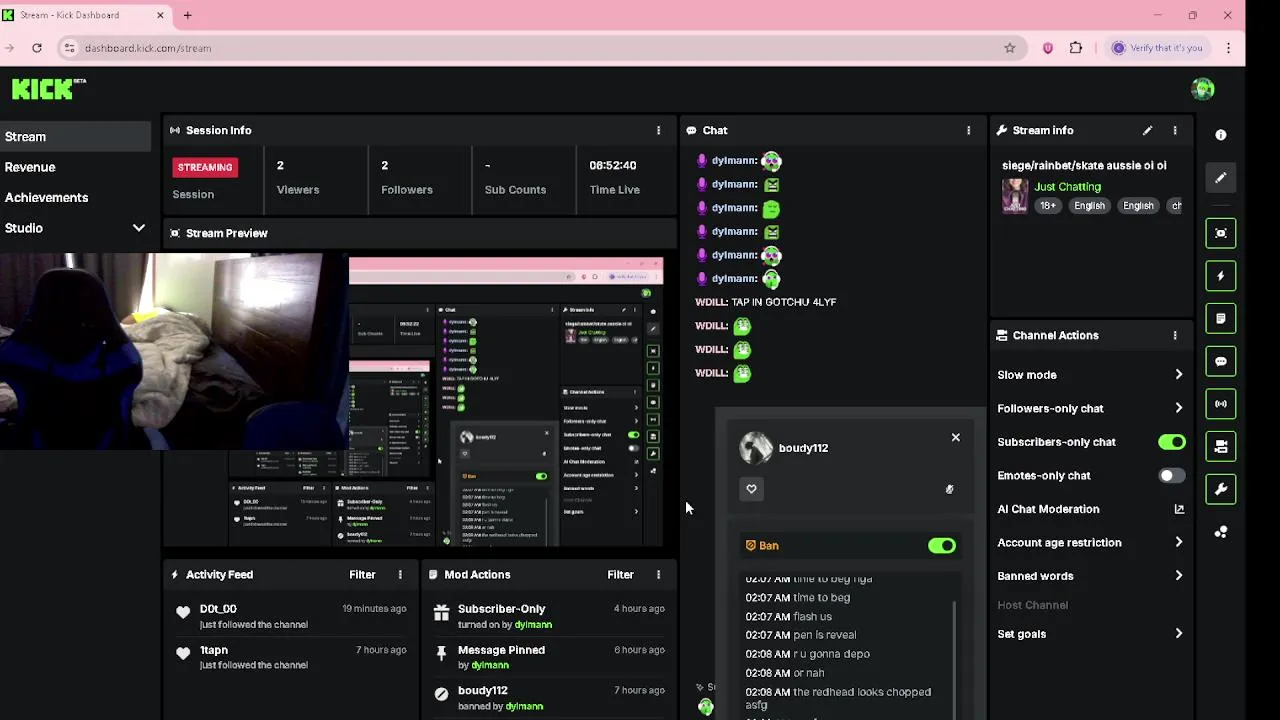Click dylmann link under boudy112 ban entry

[x=524, y=706]
